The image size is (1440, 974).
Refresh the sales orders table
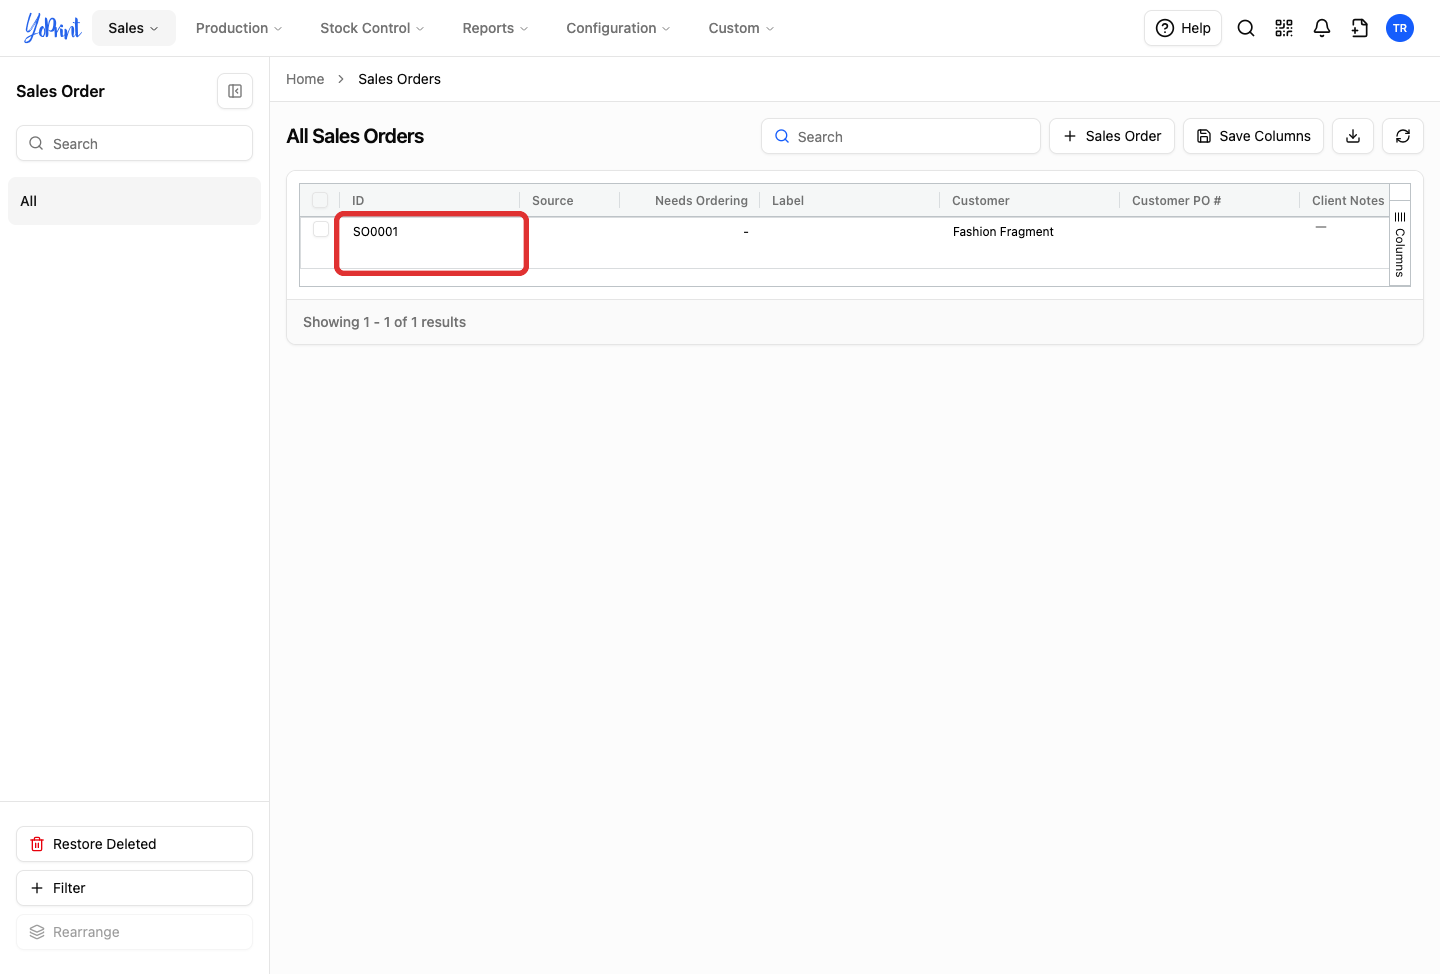[x=1403, y=136]
